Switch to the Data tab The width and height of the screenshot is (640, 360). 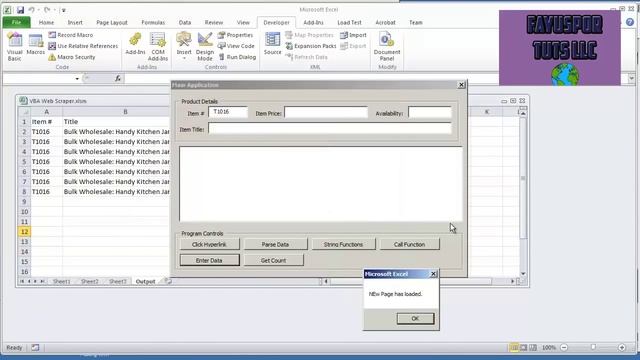pos(185,22)
